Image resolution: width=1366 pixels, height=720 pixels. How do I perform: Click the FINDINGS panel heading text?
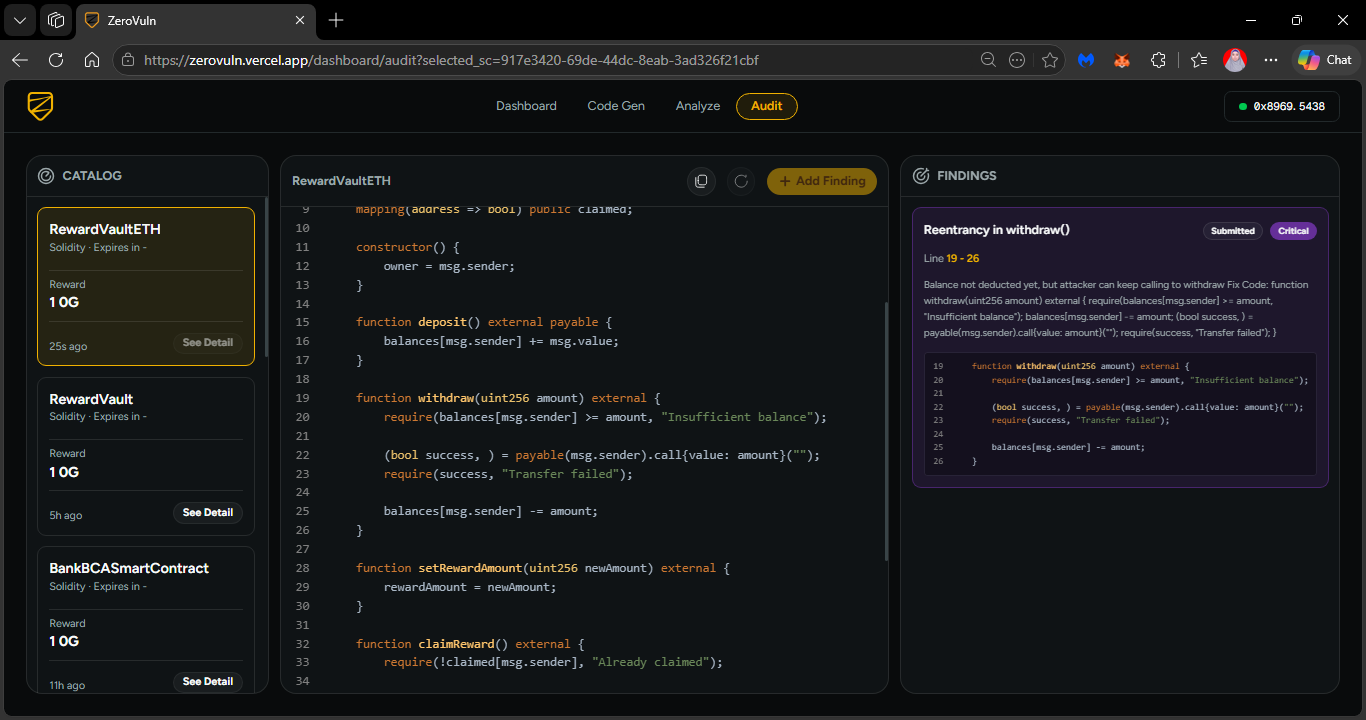point(967,176)
